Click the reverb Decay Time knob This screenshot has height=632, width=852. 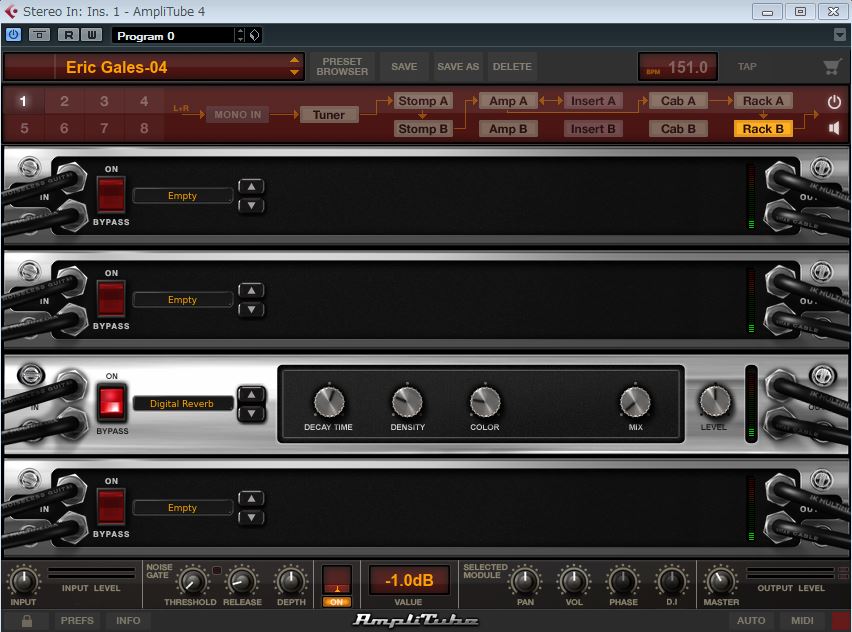tap(328, 403)
